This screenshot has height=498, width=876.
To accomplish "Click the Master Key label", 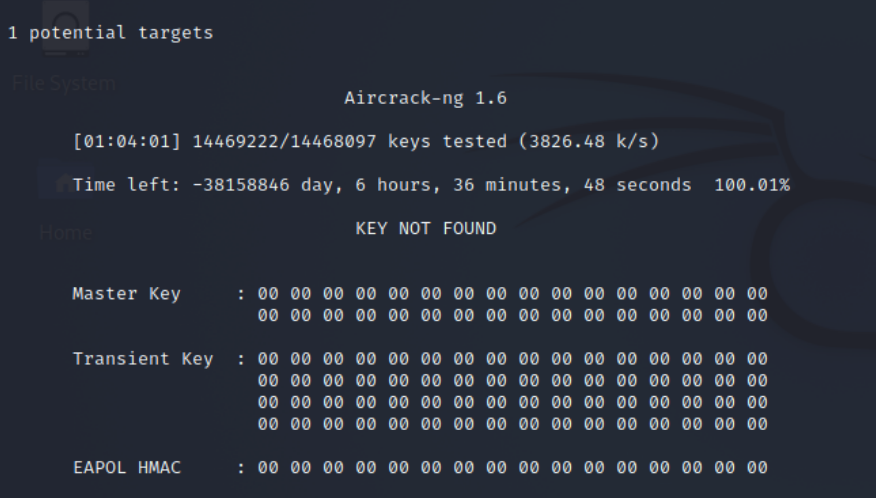I will tap(126, 294).
